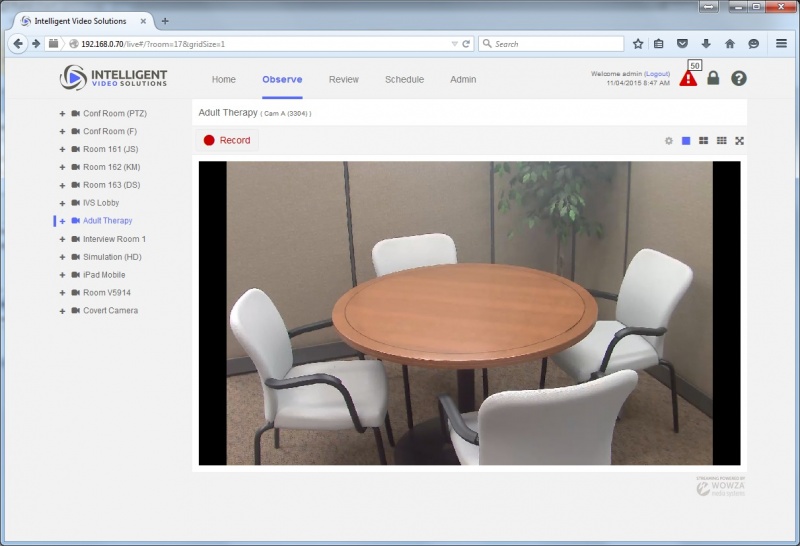Click the Adult Therapy live video feed

tap(469, 313)
